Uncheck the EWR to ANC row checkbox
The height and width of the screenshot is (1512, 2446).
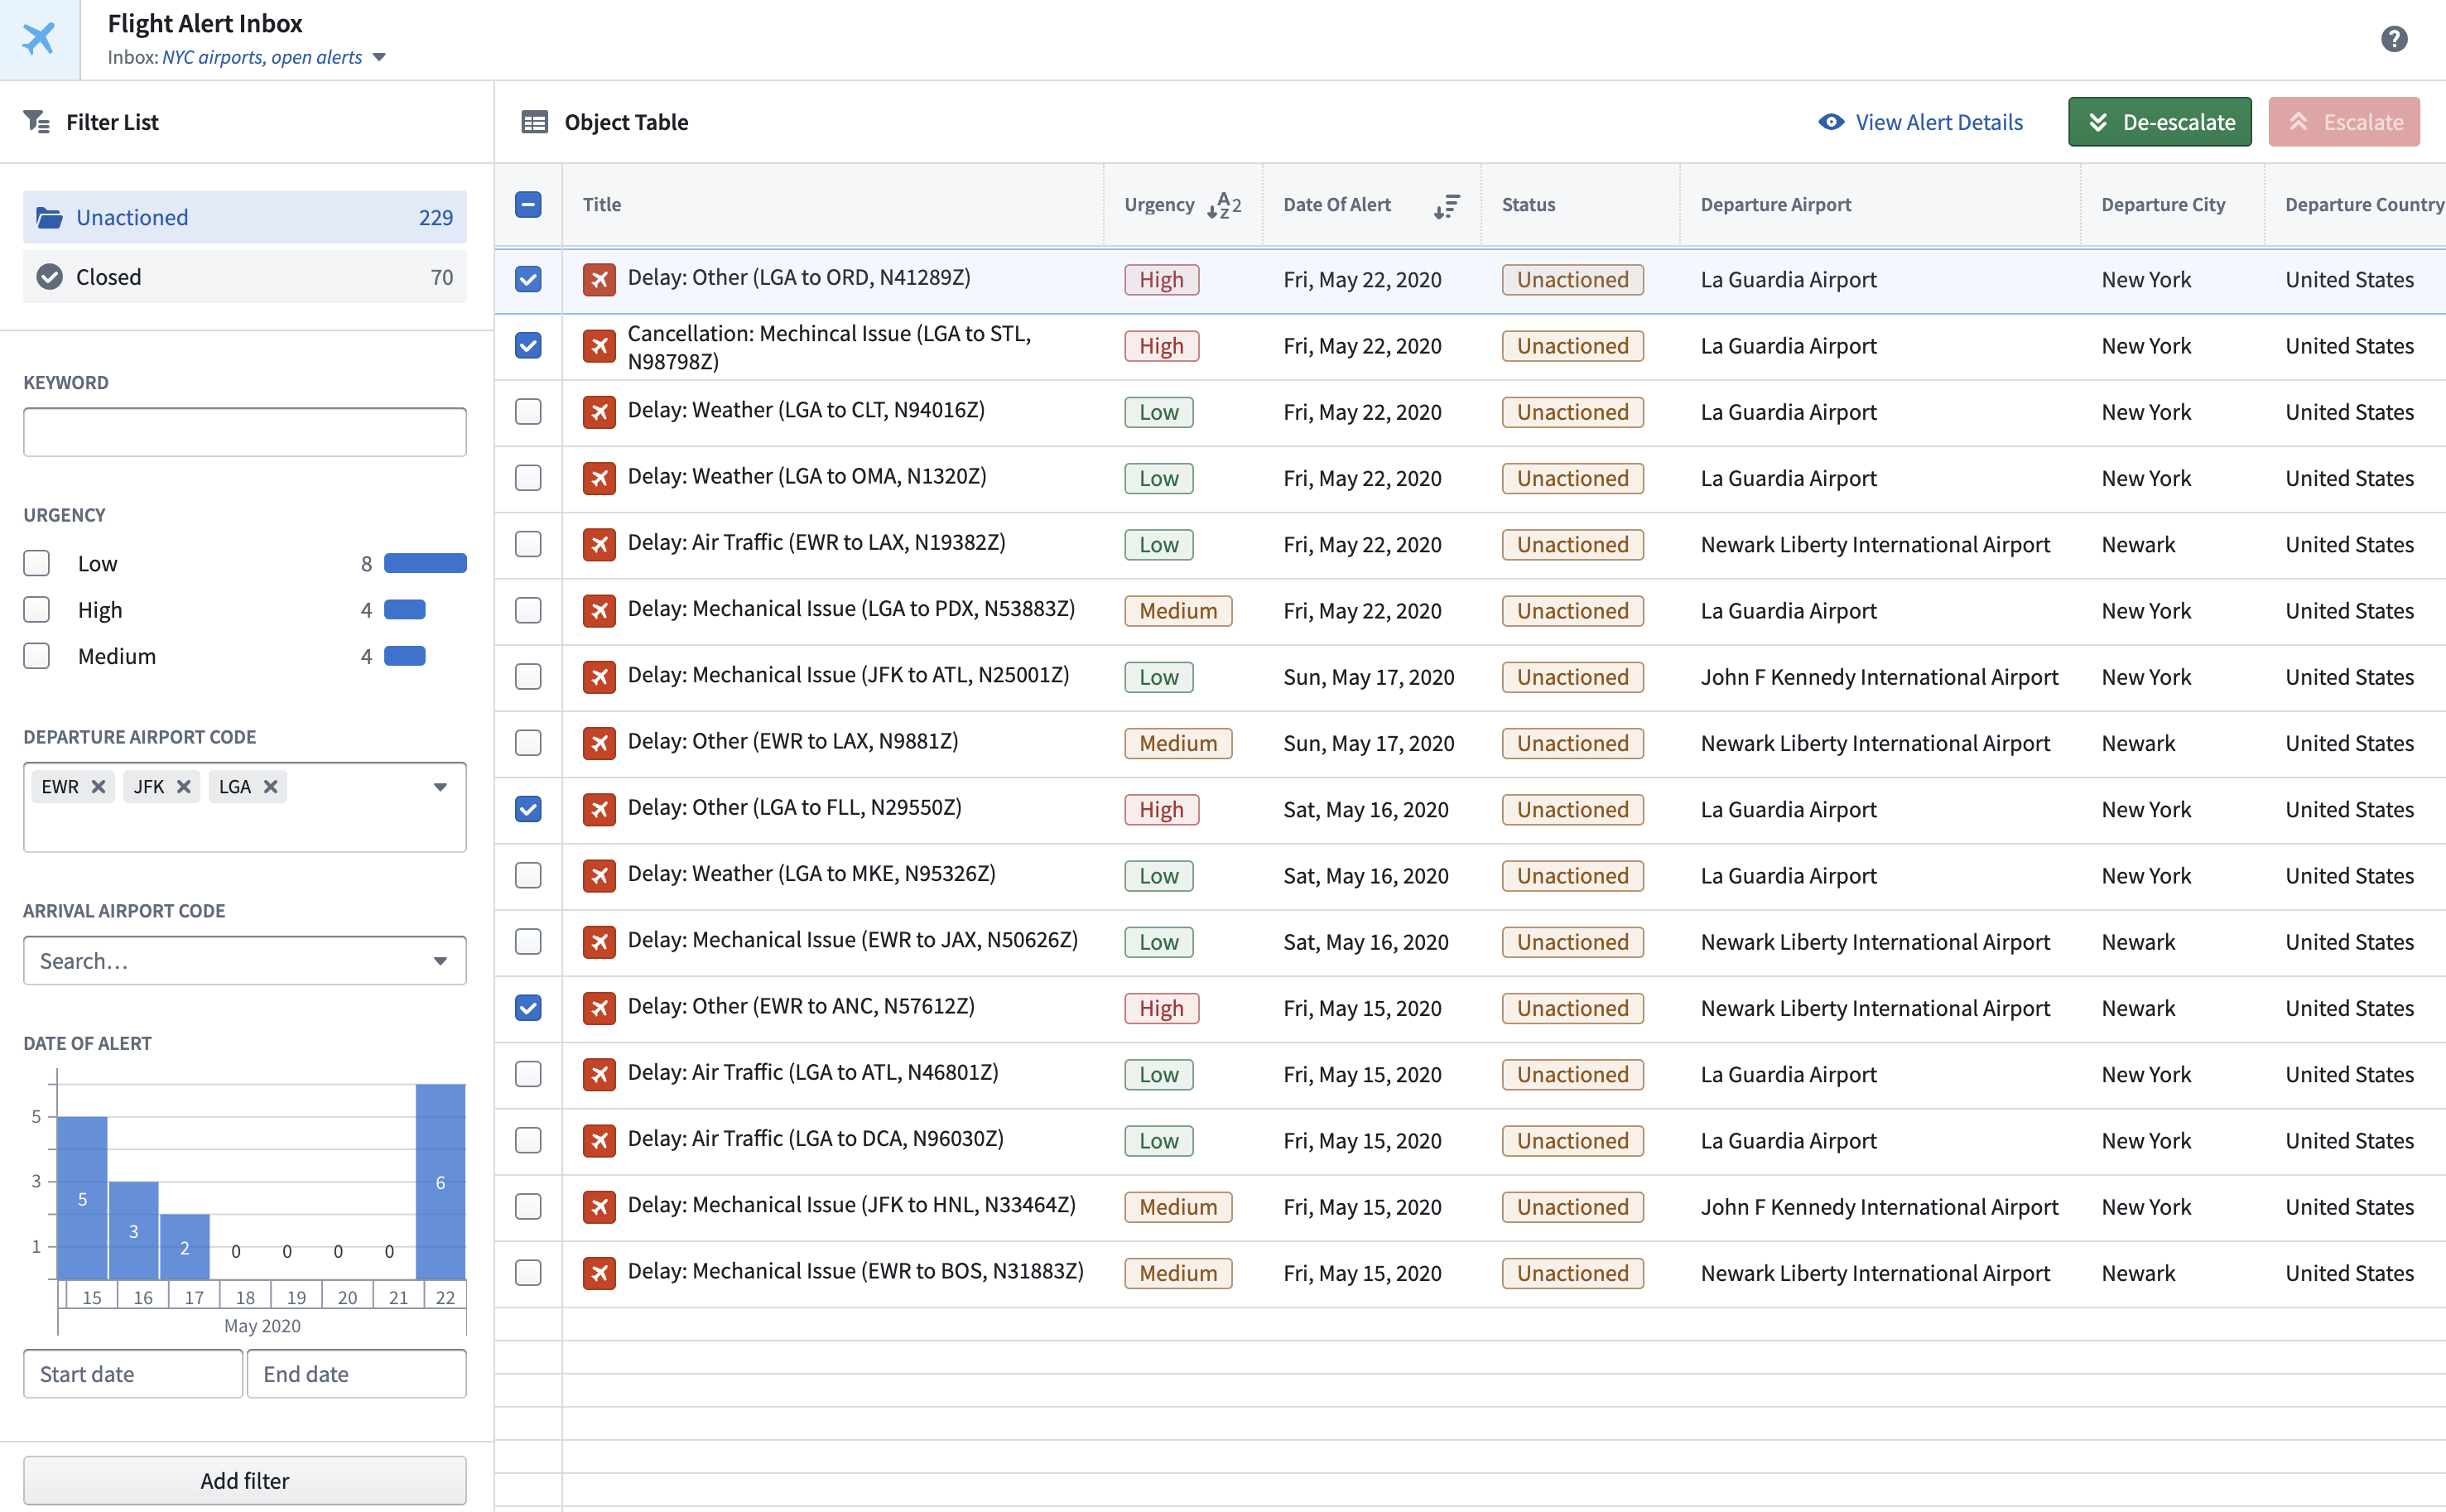point(528,1008)
